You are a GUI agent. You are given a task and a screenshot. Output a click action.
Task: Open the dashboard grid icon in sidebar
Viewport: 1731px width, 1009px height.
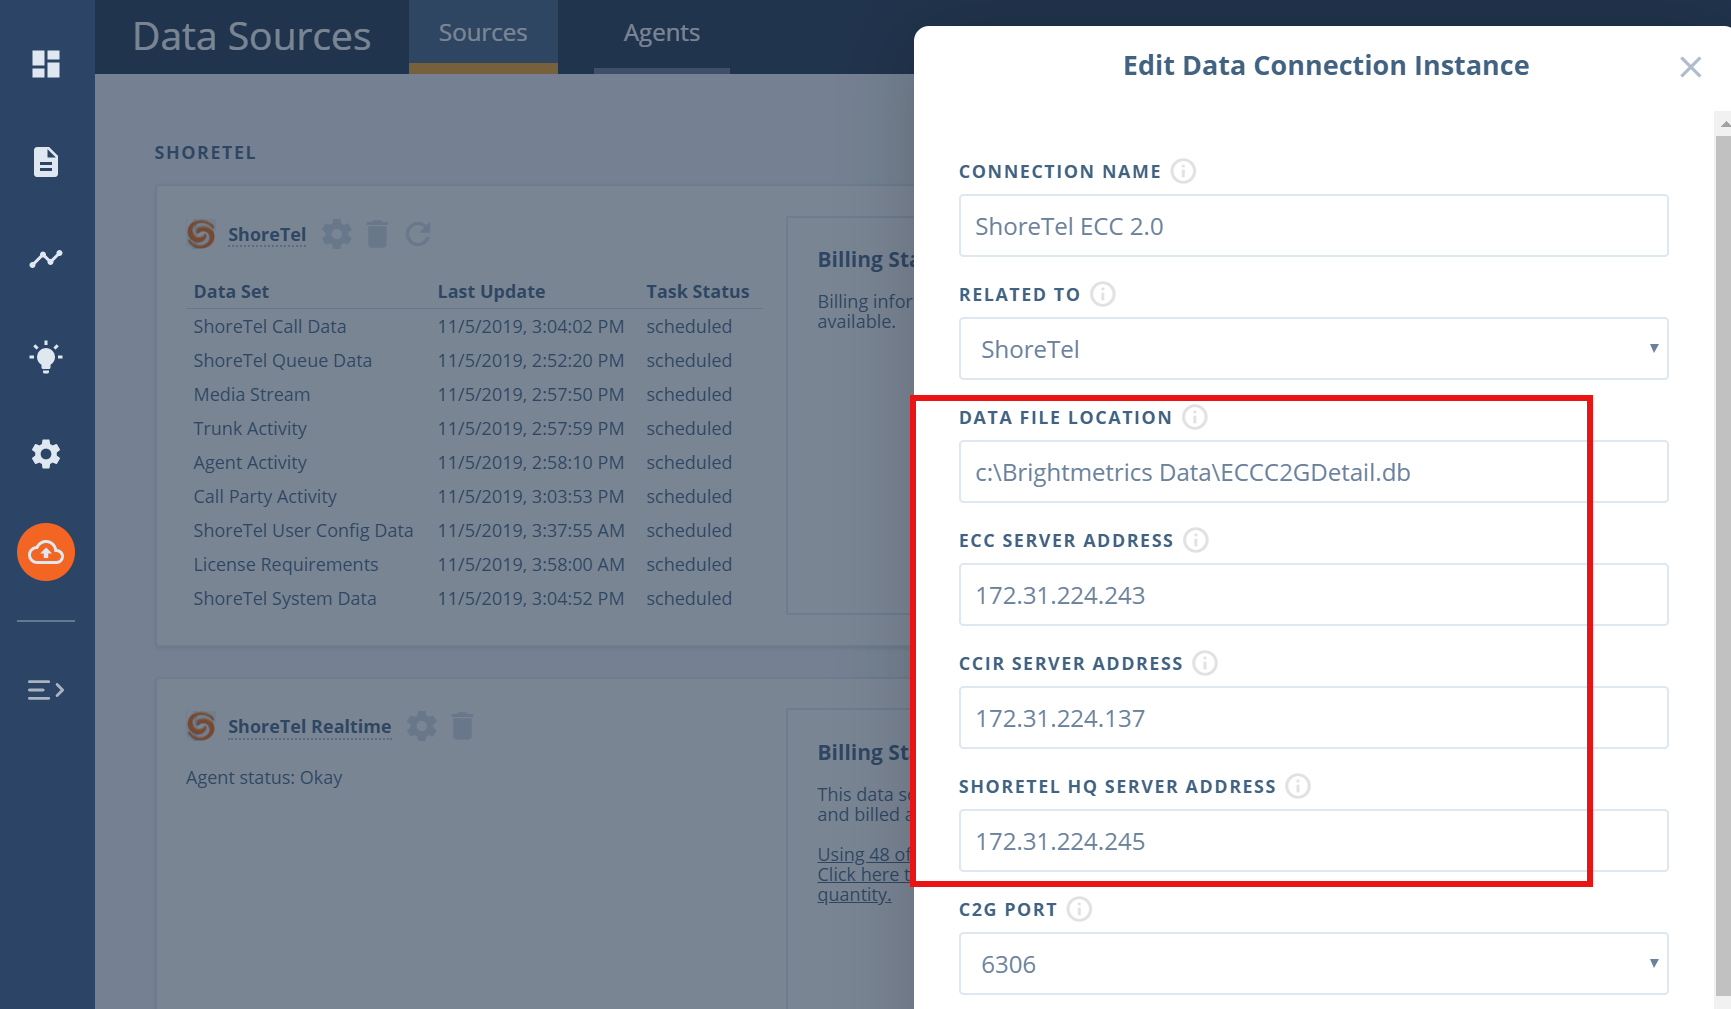point(46,64)
